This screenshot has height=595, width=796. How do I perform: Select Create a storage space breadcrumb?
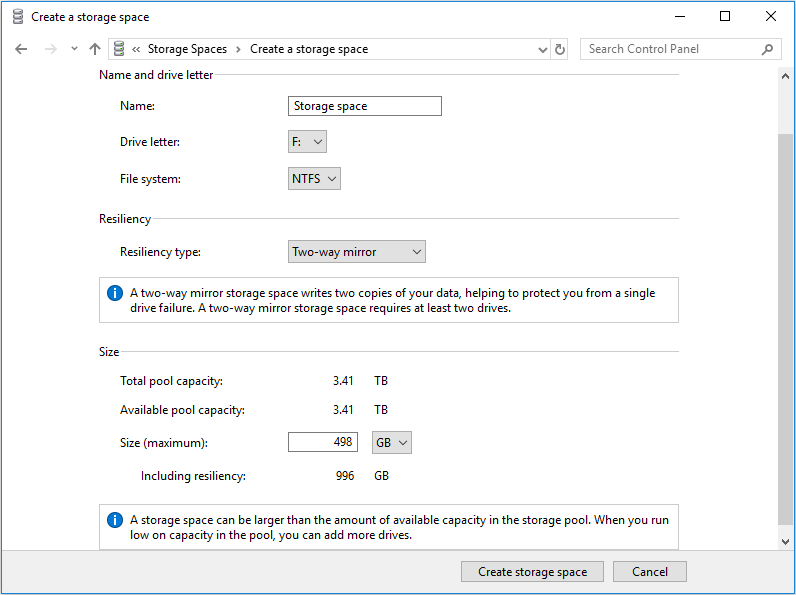(309, 49)
